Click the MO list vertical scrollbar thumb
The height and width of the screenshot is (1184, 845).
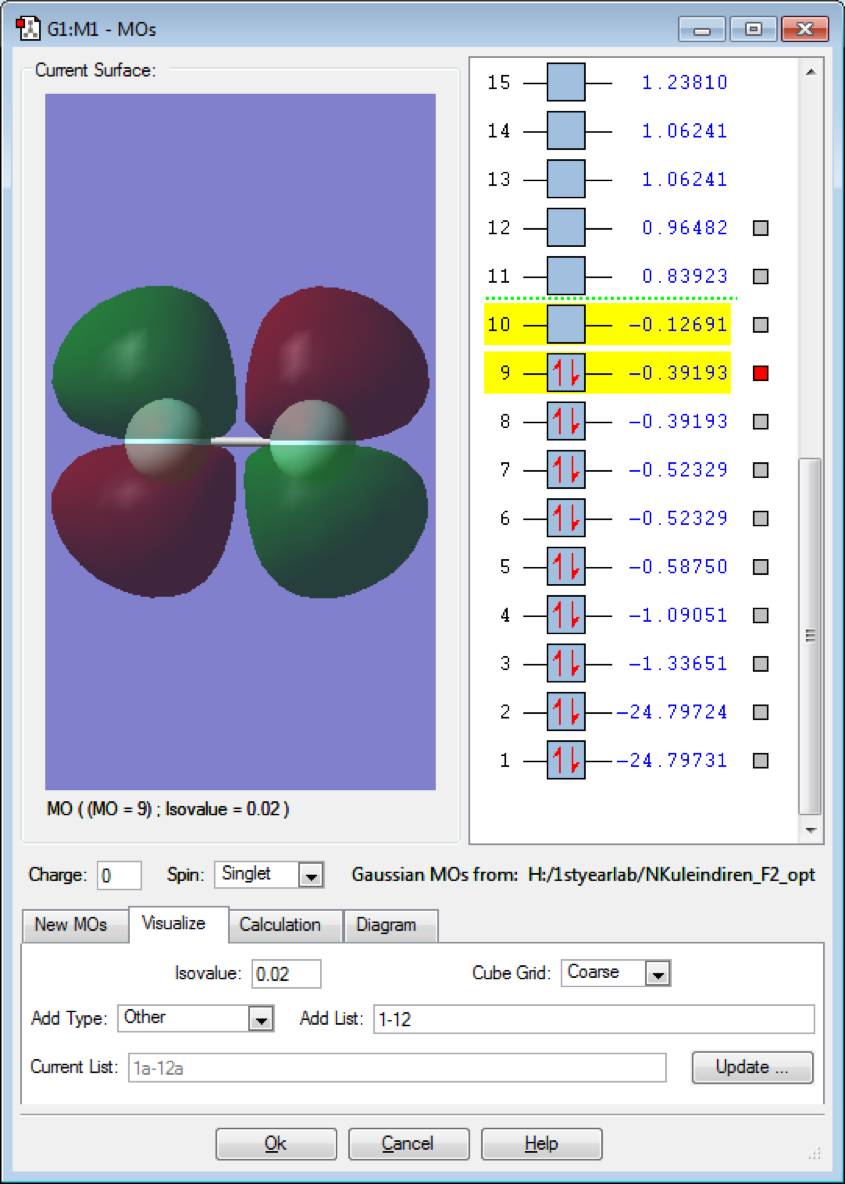810,635
